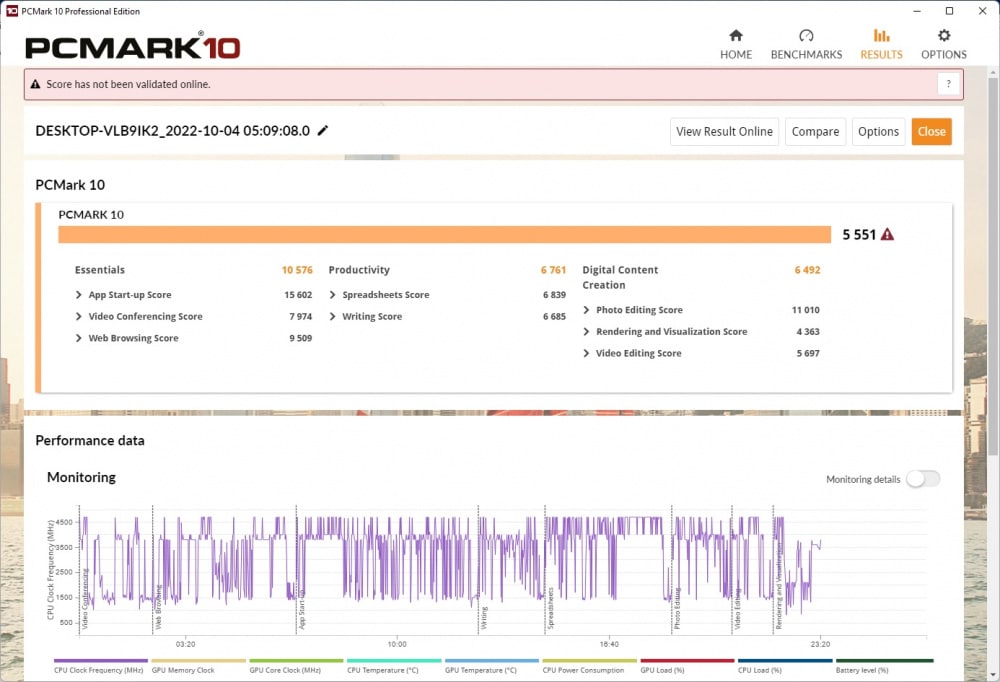Expand App Start-up Score details
This screenshot has width=1000, height=682.
[x=78, y=295]
